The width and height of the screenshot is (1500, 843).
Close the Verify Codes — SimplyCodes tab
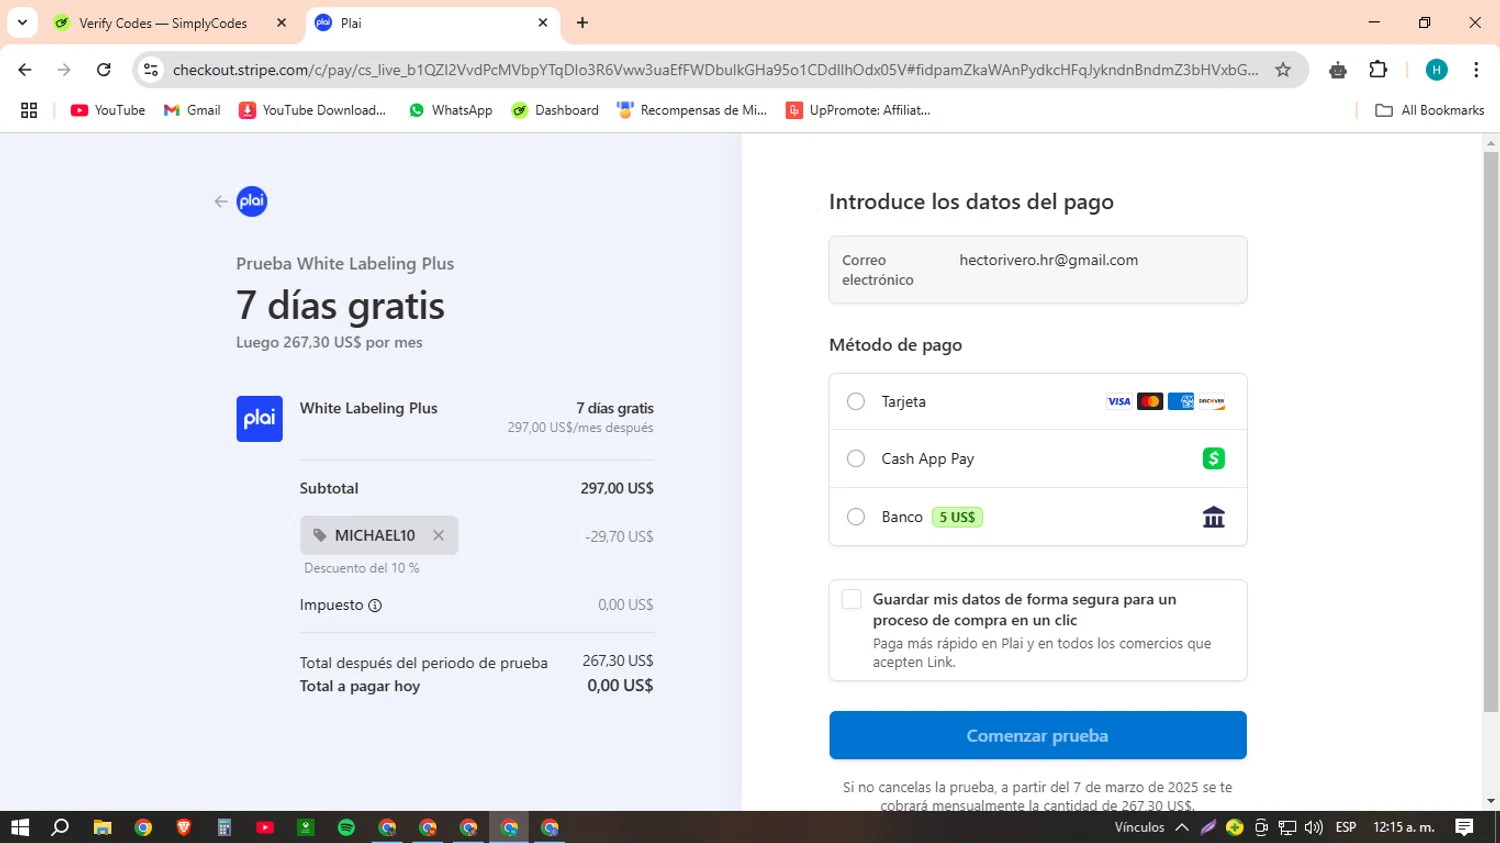(281, 22)
